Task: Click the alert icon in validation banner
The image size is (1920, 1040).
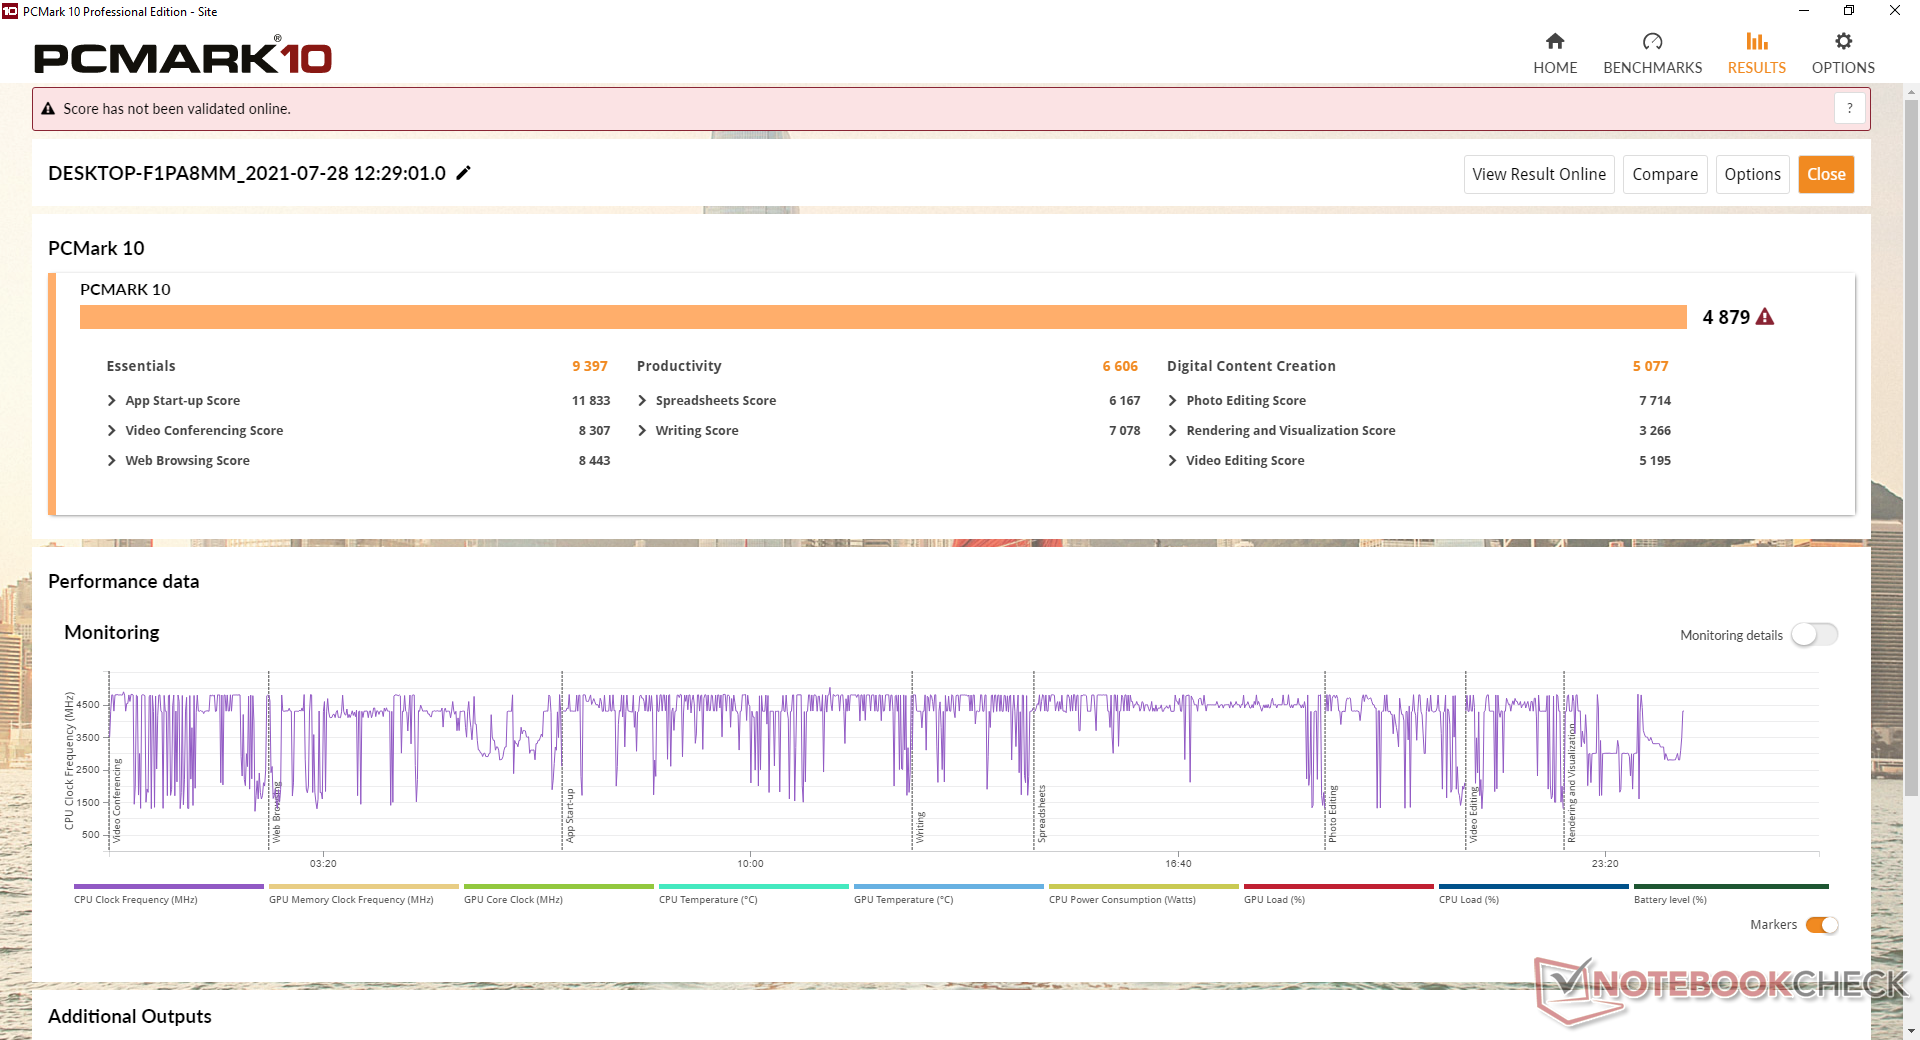Action: pyautogui.click(x=48, y=109)
